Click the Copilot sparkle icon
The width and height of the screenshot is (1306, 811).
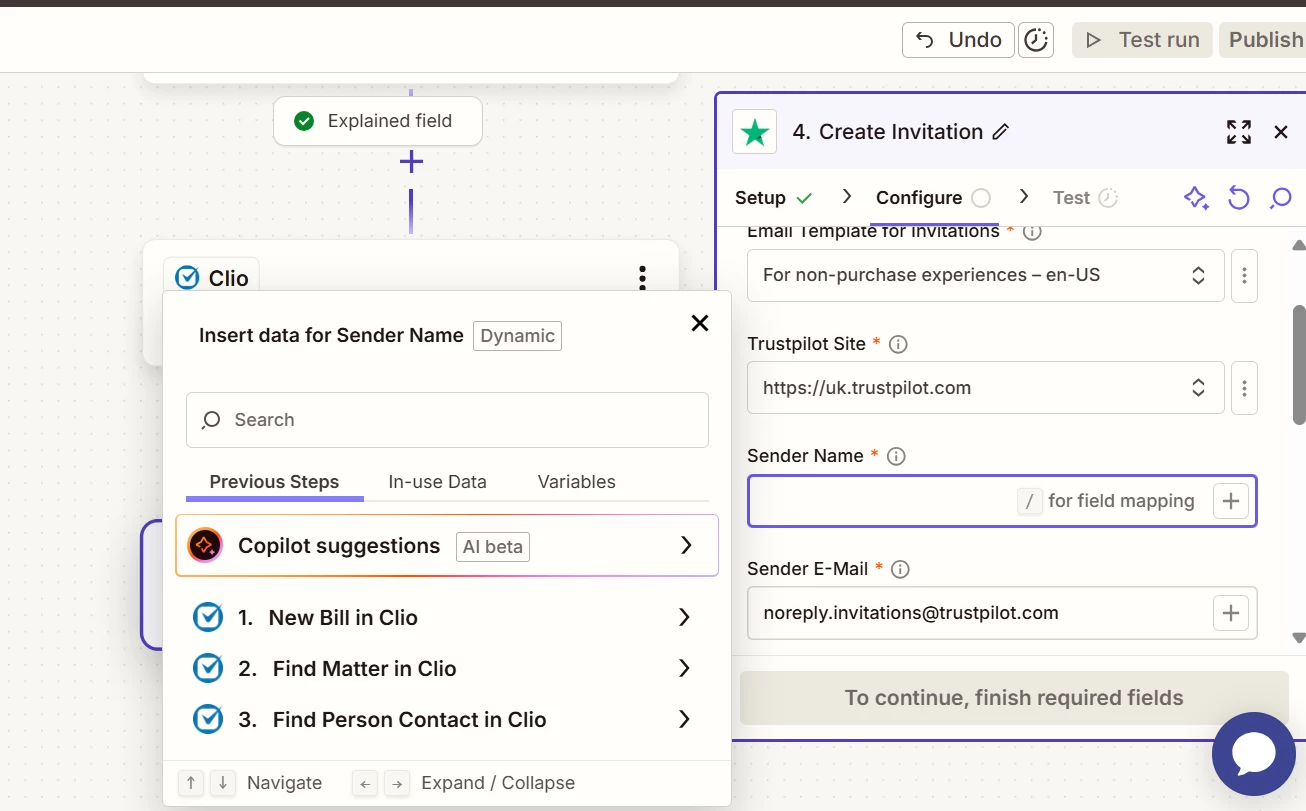point(205,546)
